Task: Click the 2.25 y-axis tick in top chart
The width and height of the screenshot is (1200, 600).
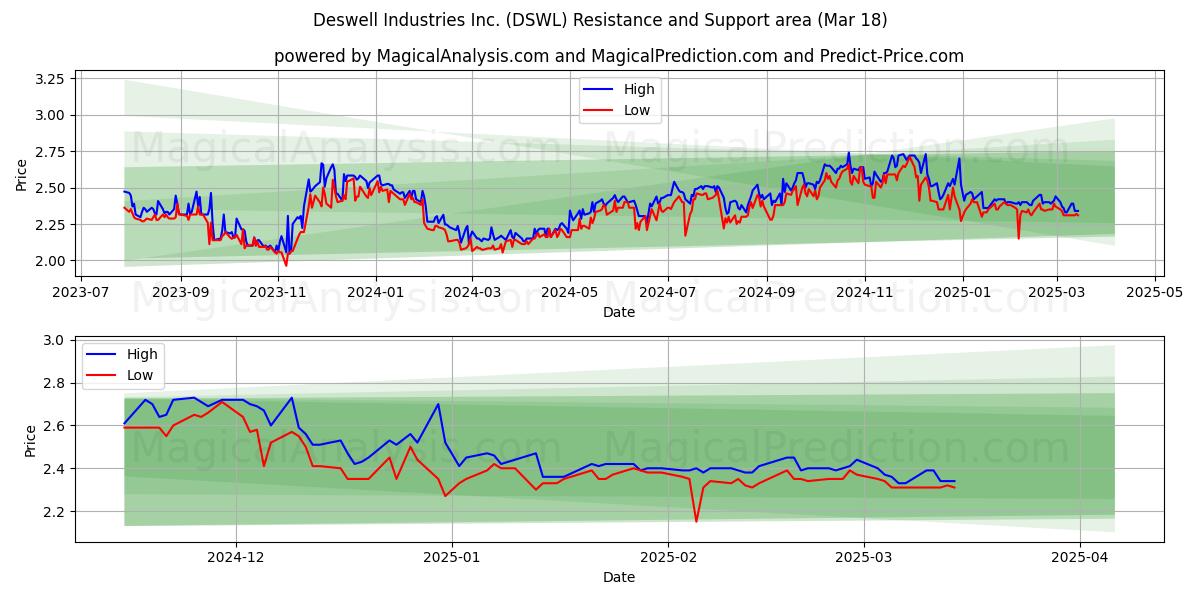Action: [50, 225]
